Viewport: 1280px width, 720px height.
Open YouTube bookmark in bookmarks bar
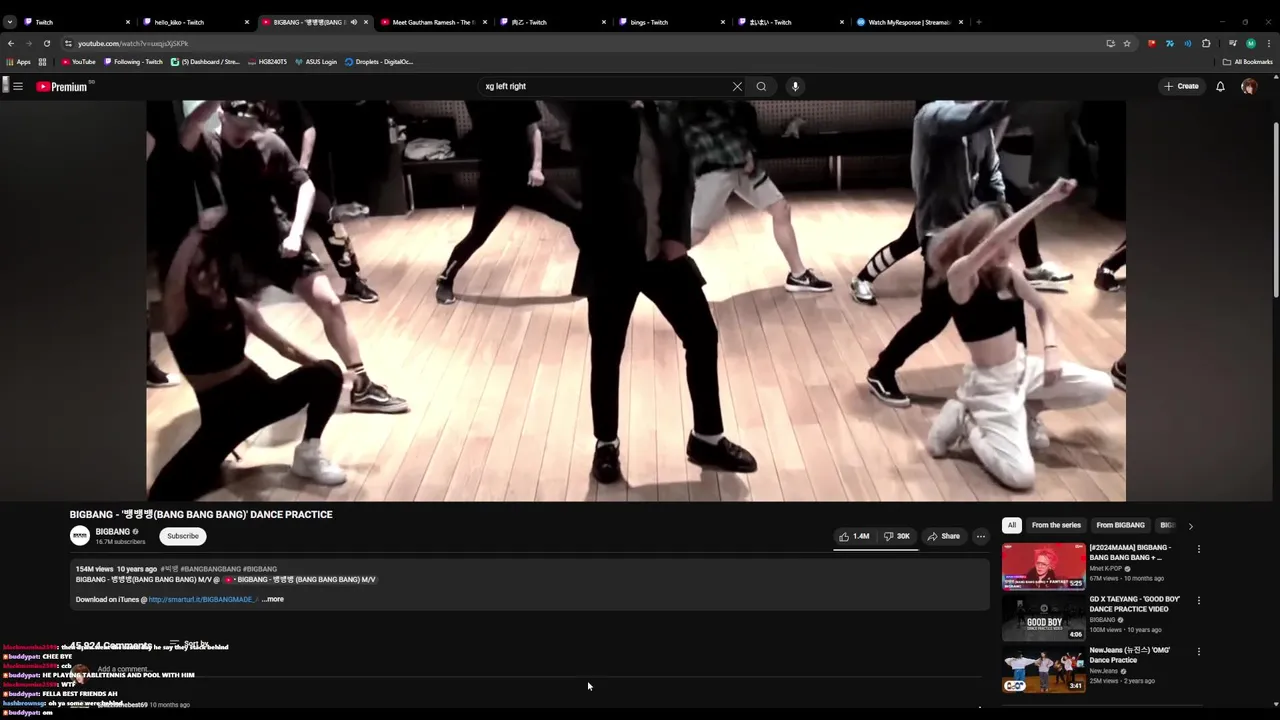78,62
